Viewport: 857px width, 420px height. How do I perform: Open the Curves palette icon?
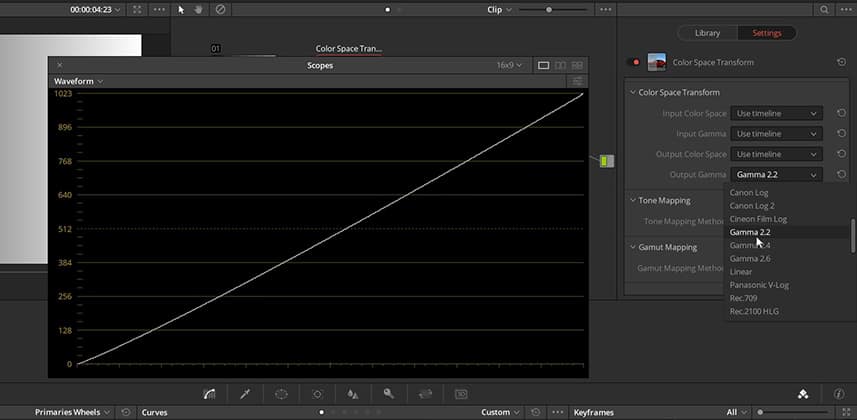(x=209, y=394)
